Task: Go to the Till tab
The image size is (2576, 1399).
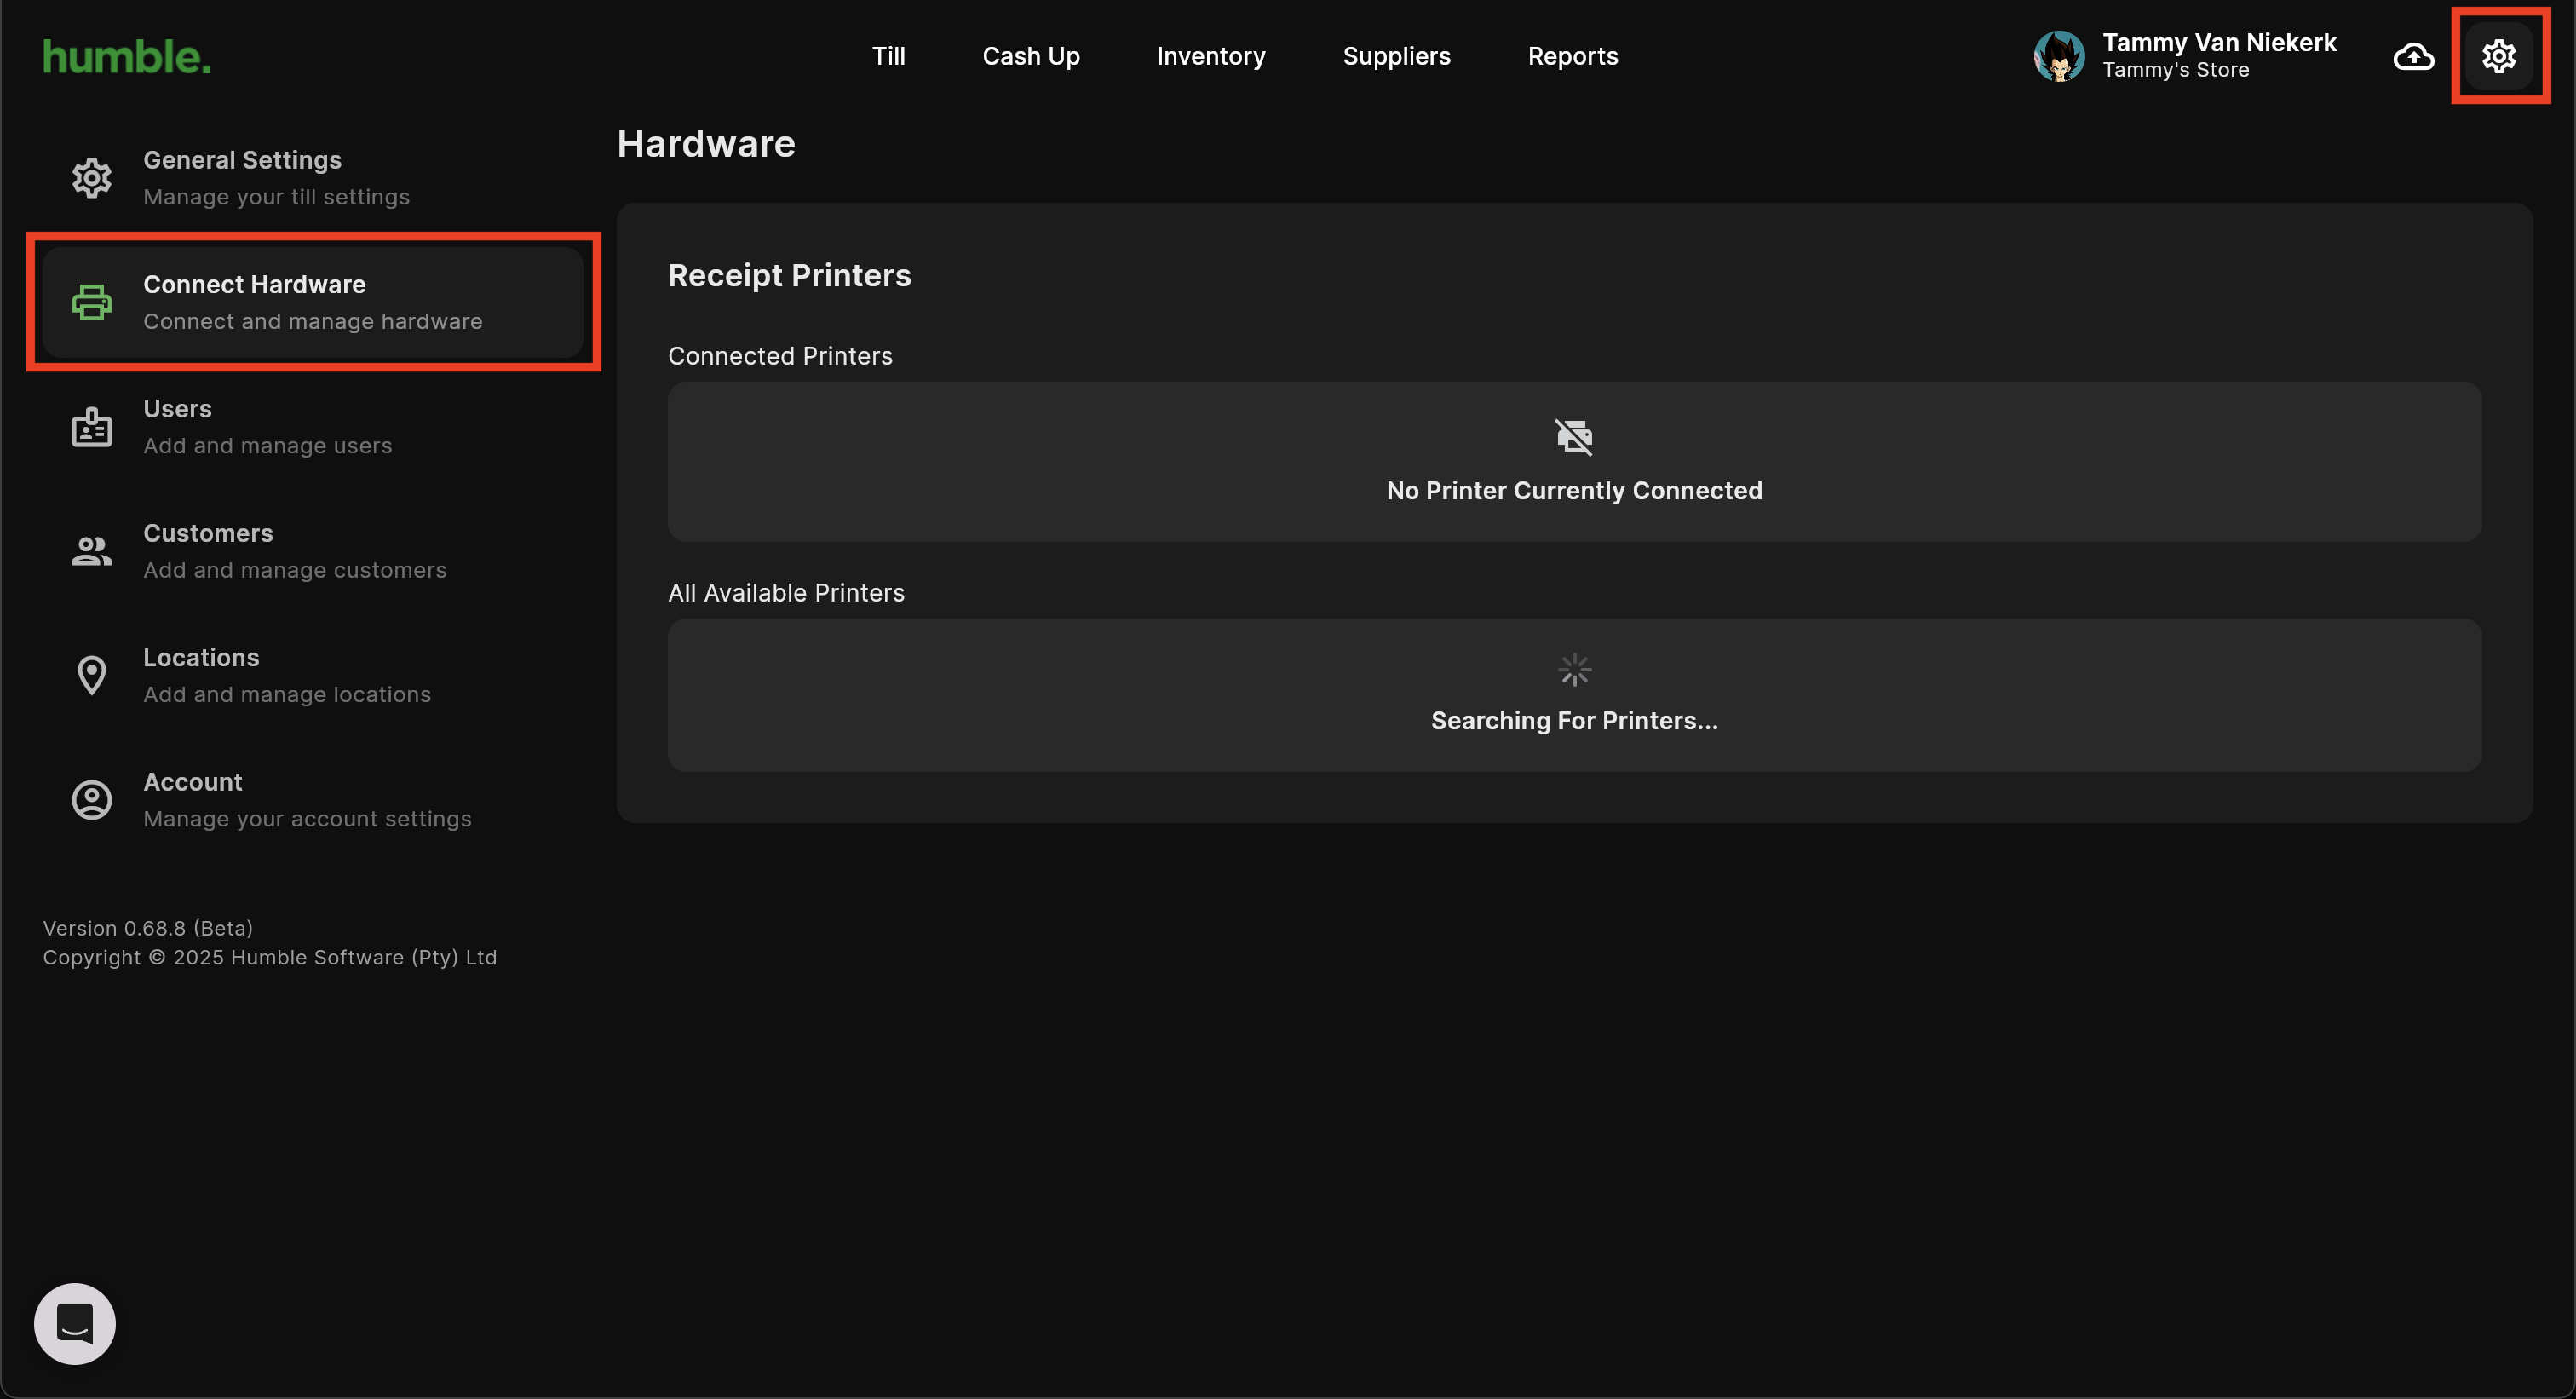Action: pyautogui.click(x=888, y=56)
